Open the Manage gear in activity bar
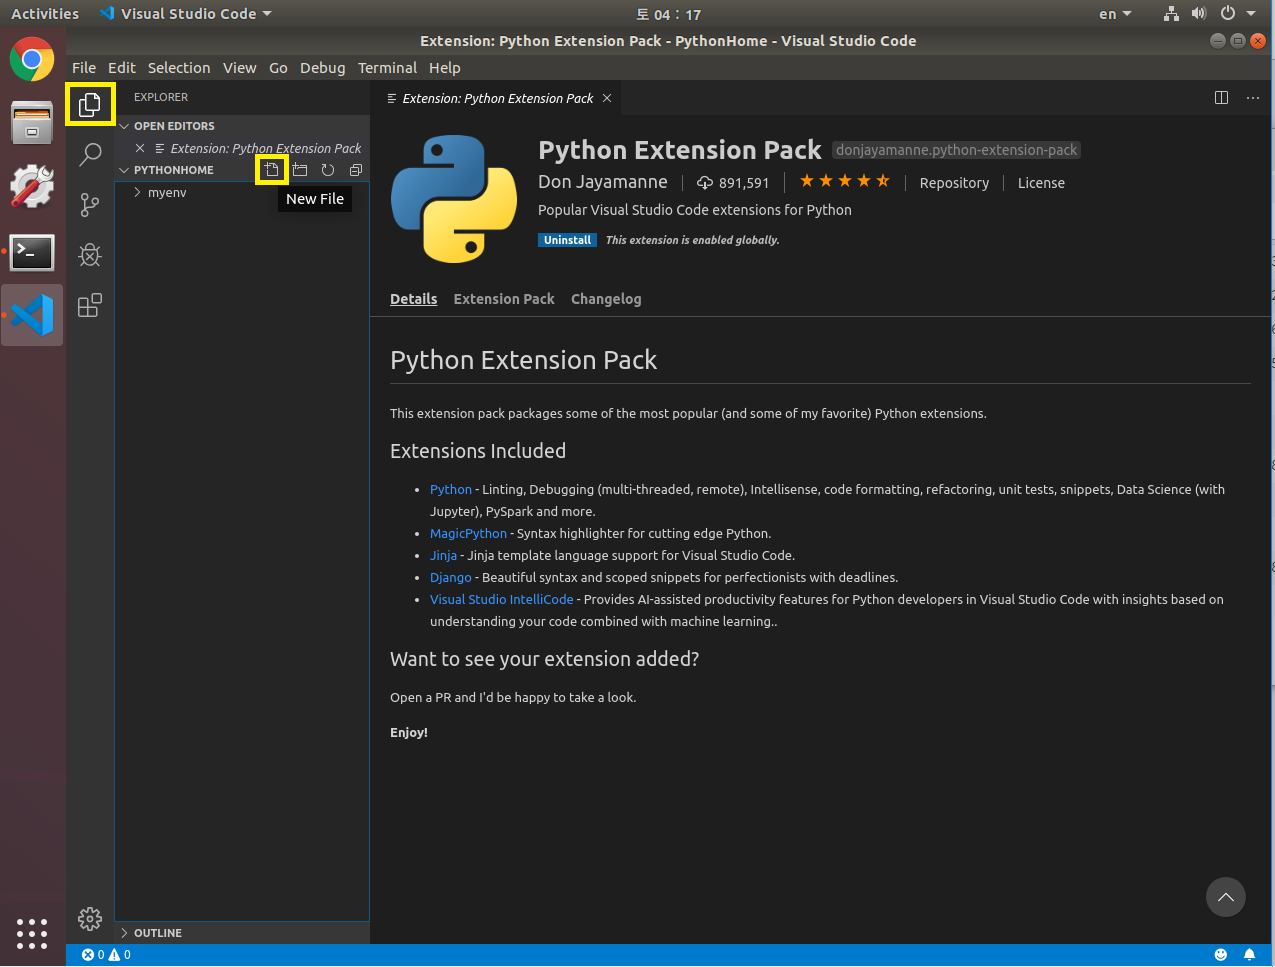Viewport: 1275px width, 967px height. [90, 918]
